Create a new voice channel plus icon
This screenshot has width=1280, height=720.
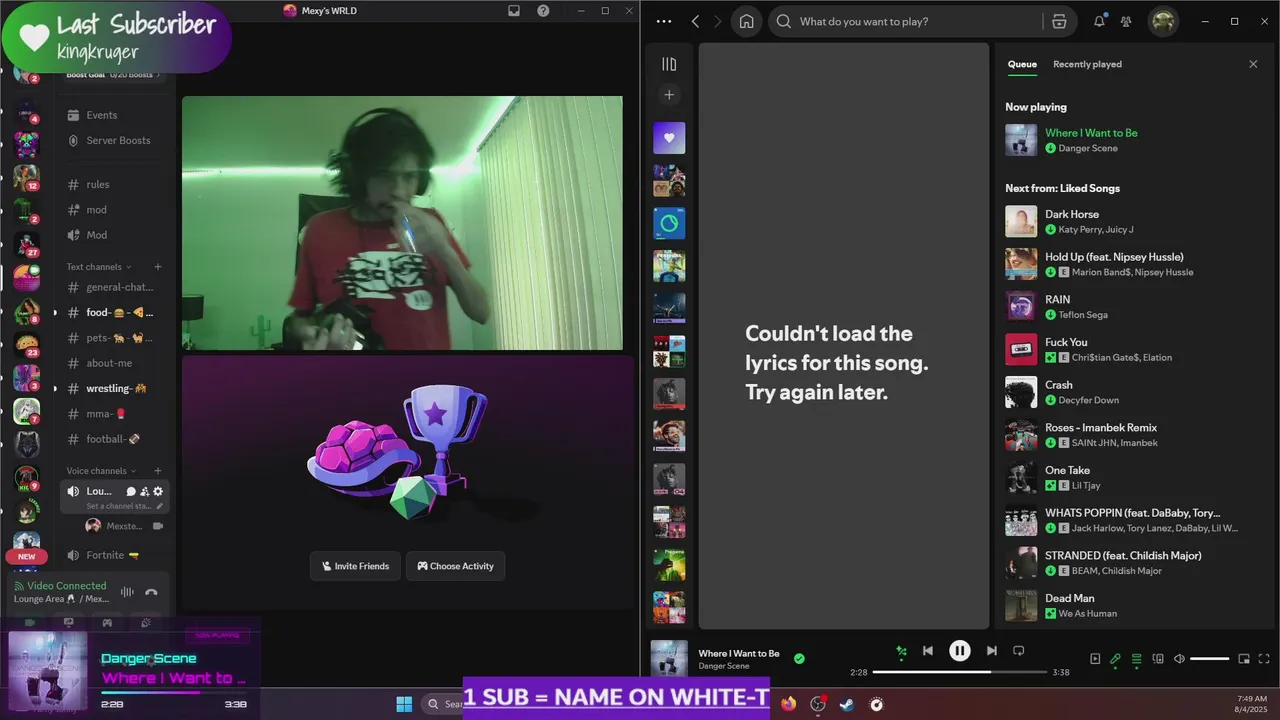158,471
